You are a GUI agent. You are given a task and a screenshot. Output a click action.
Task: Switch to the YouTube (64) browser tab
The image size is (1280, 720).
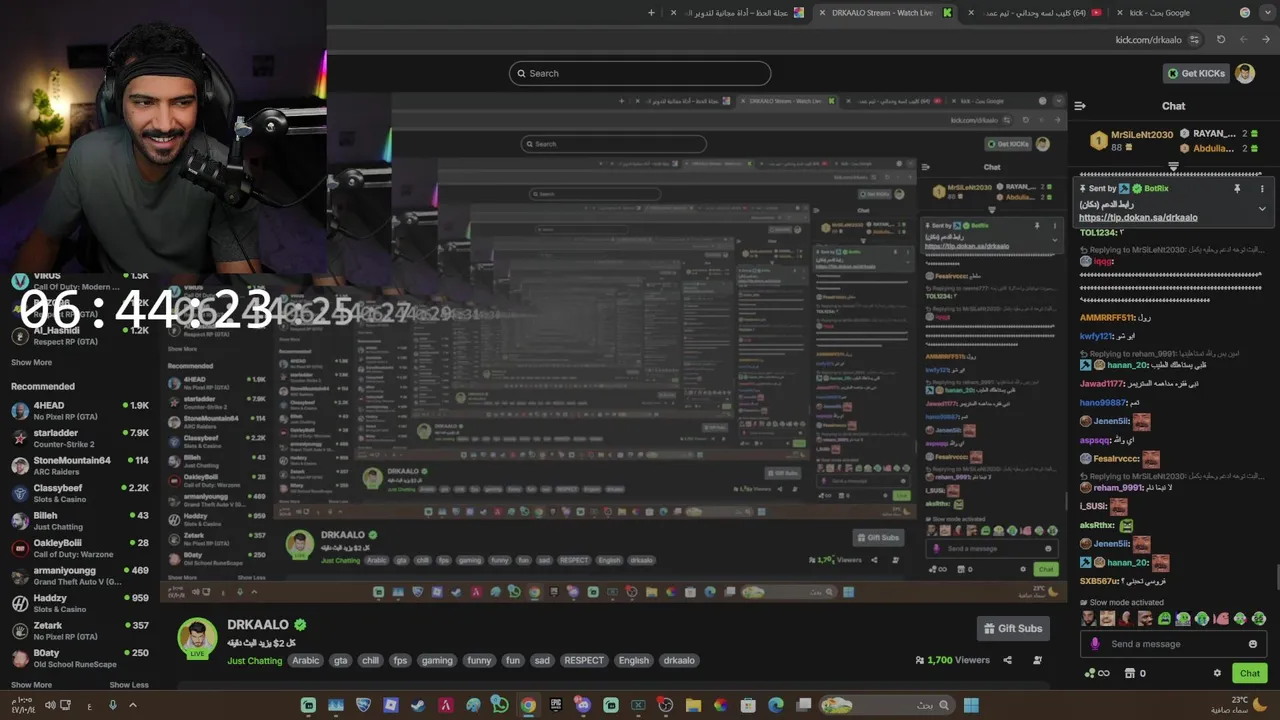(1035, 13)
